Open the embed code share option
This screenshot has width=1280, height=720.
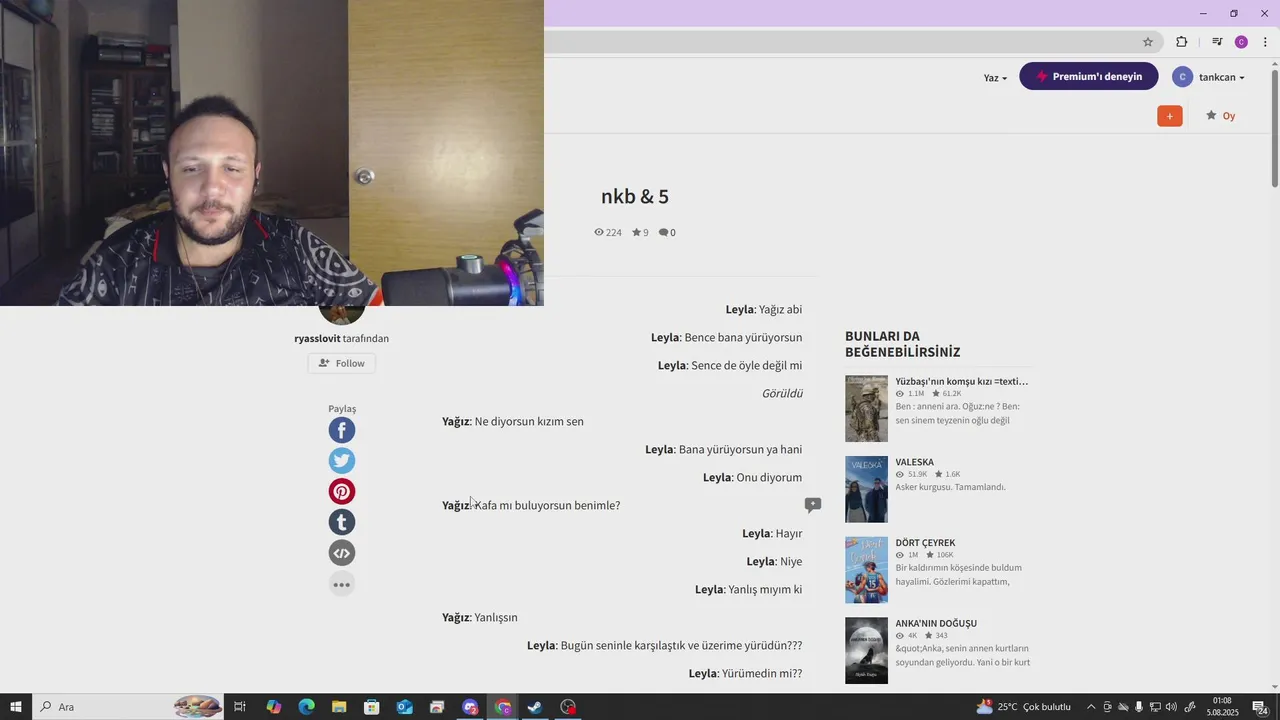pos(342,553)
